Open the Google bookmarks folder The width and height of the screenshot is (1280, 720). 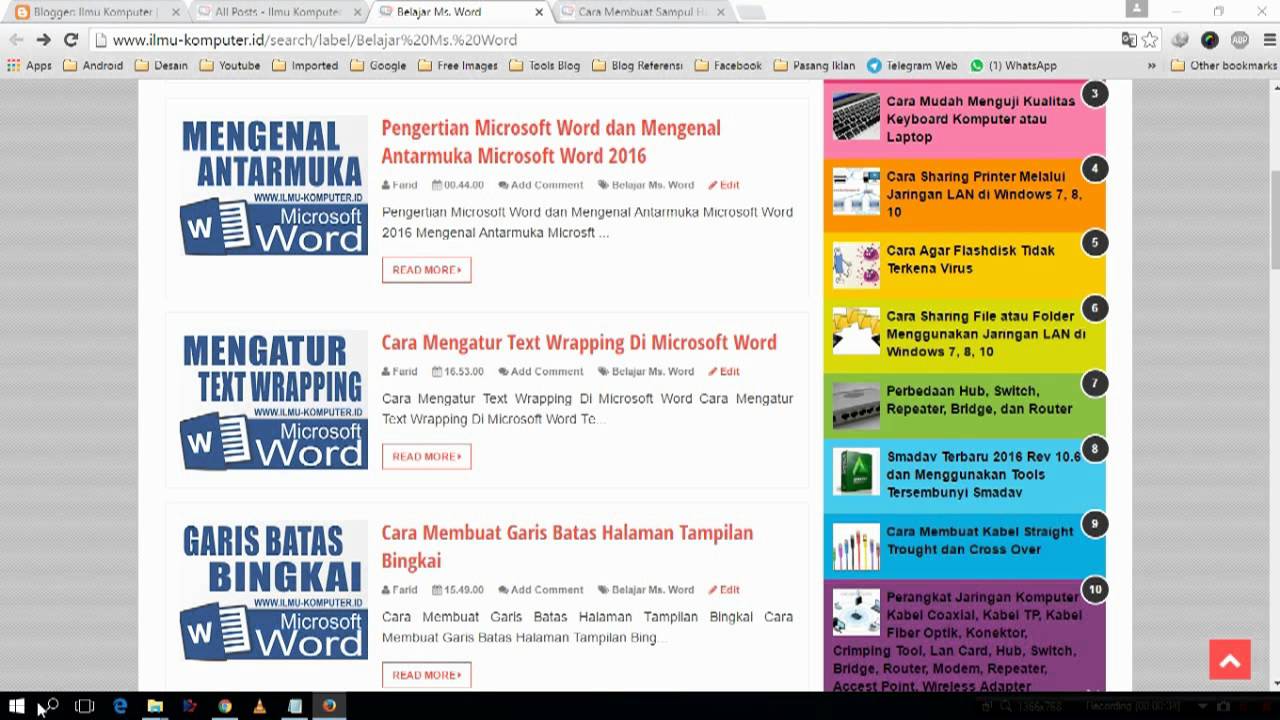tap(378, 65)
